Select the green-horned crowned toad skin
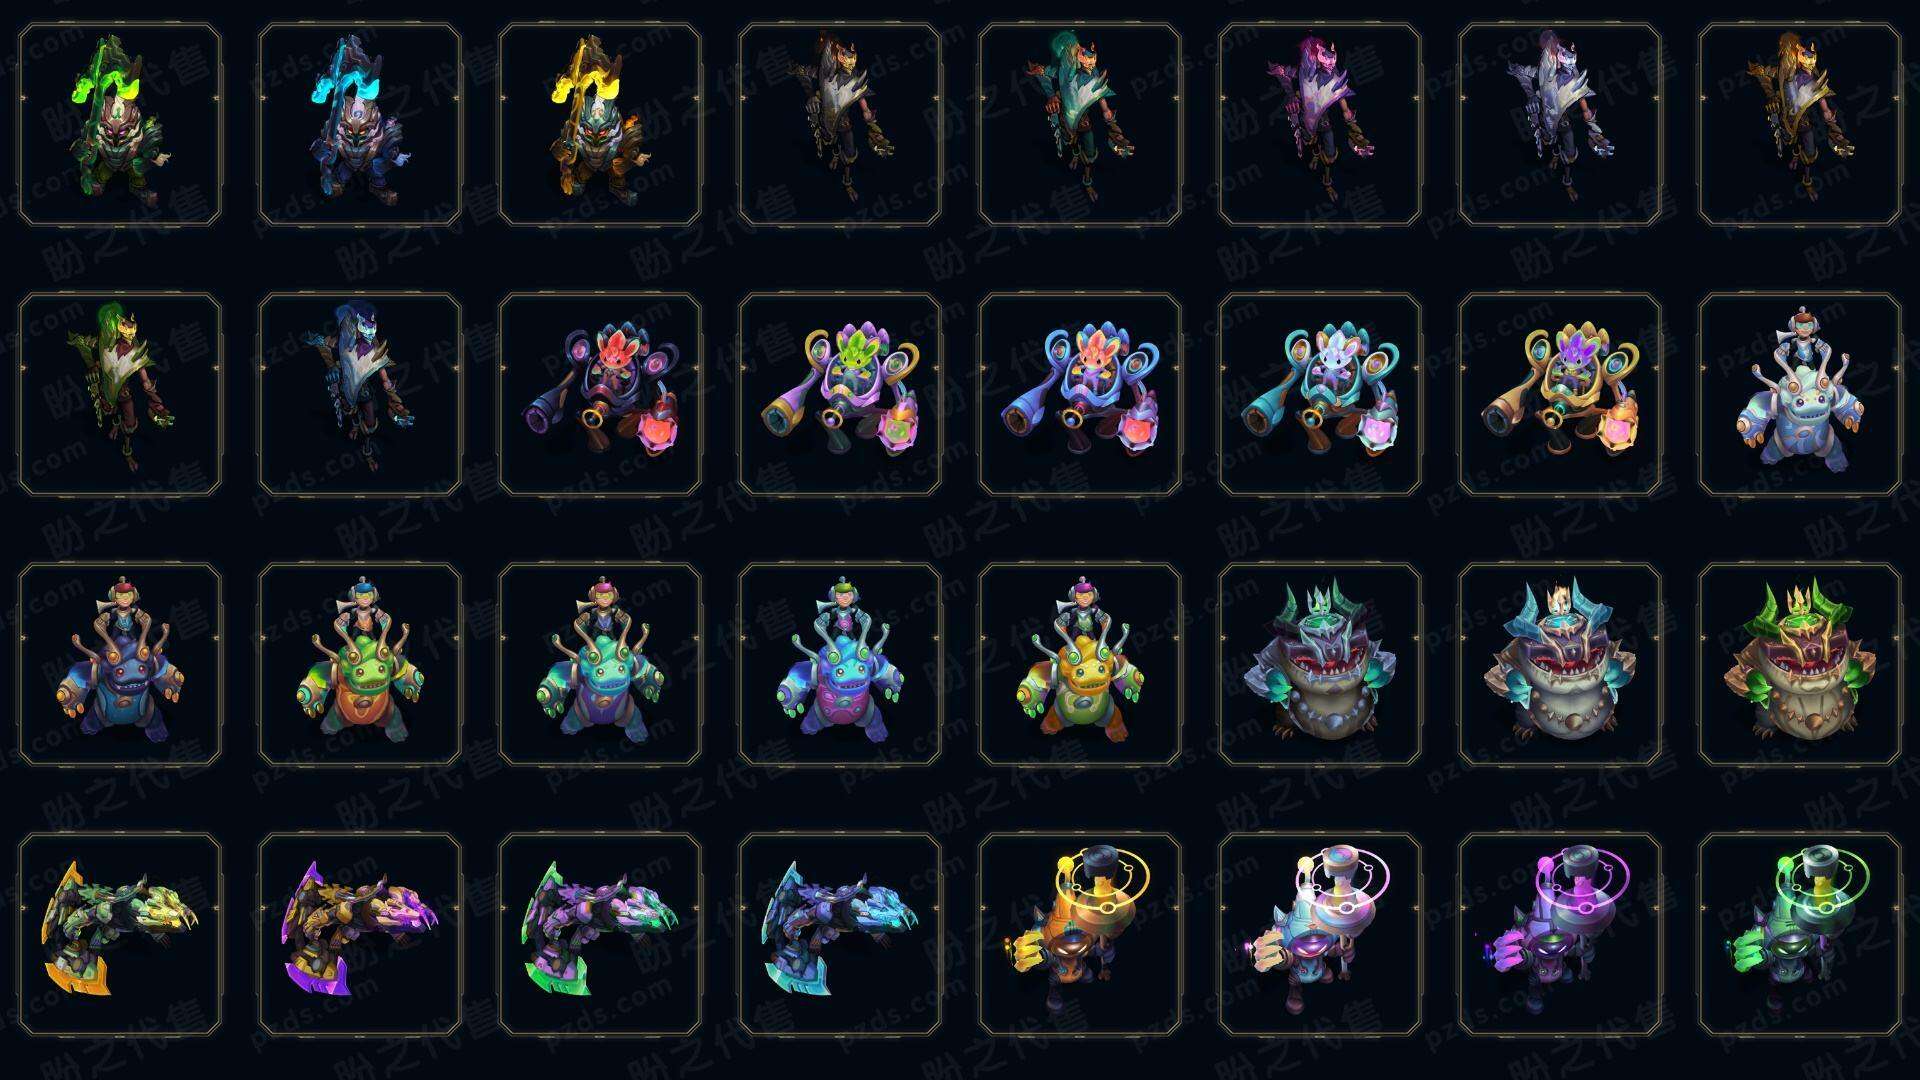Image resolution: width=1920 pixels, height=1080 pixels. (x=1800, y=664)
